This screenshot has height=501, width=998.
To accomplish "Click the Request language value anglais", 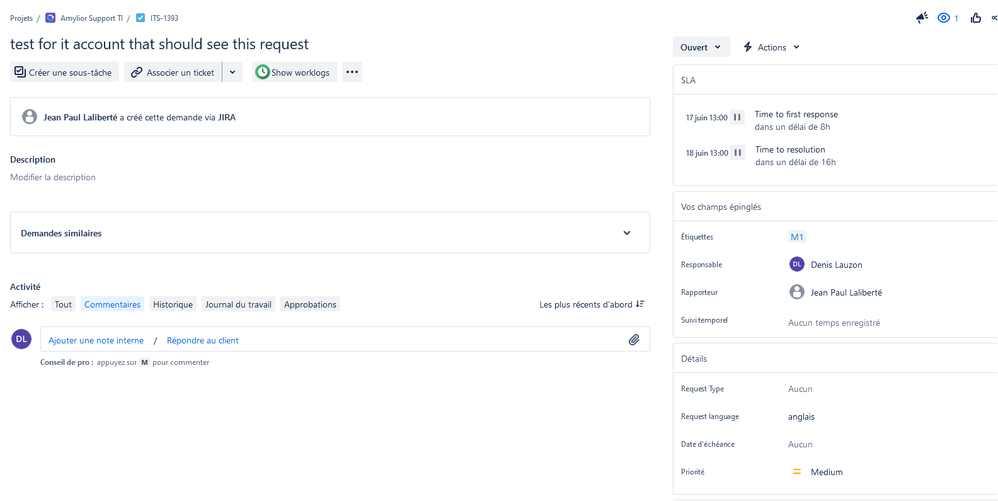I will [801, 417].
